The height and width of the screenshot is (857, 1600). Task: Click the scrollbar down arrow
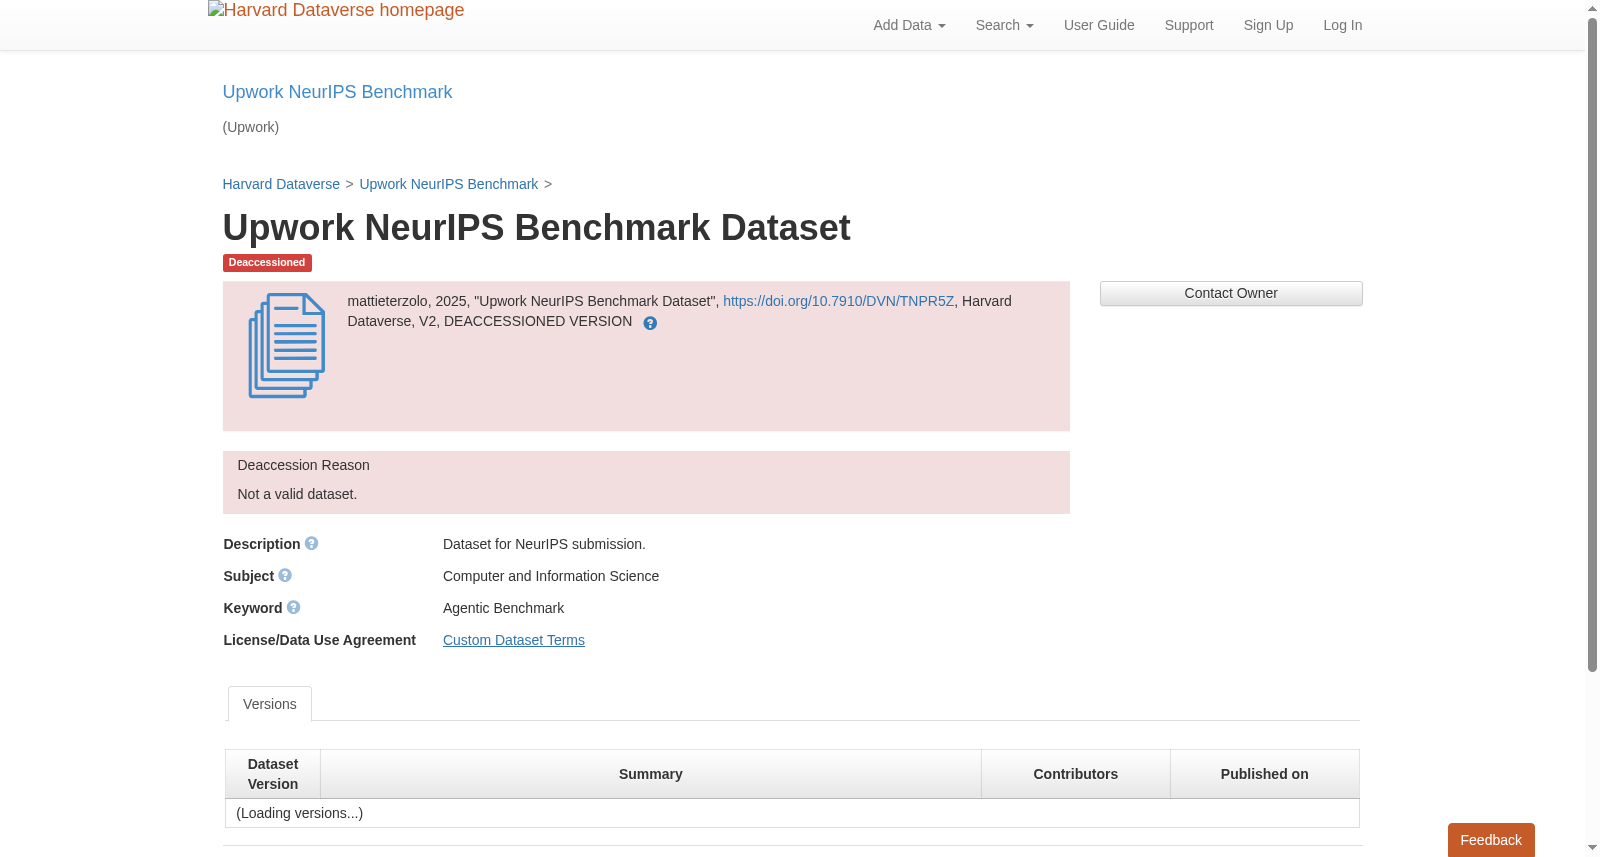1592,848
